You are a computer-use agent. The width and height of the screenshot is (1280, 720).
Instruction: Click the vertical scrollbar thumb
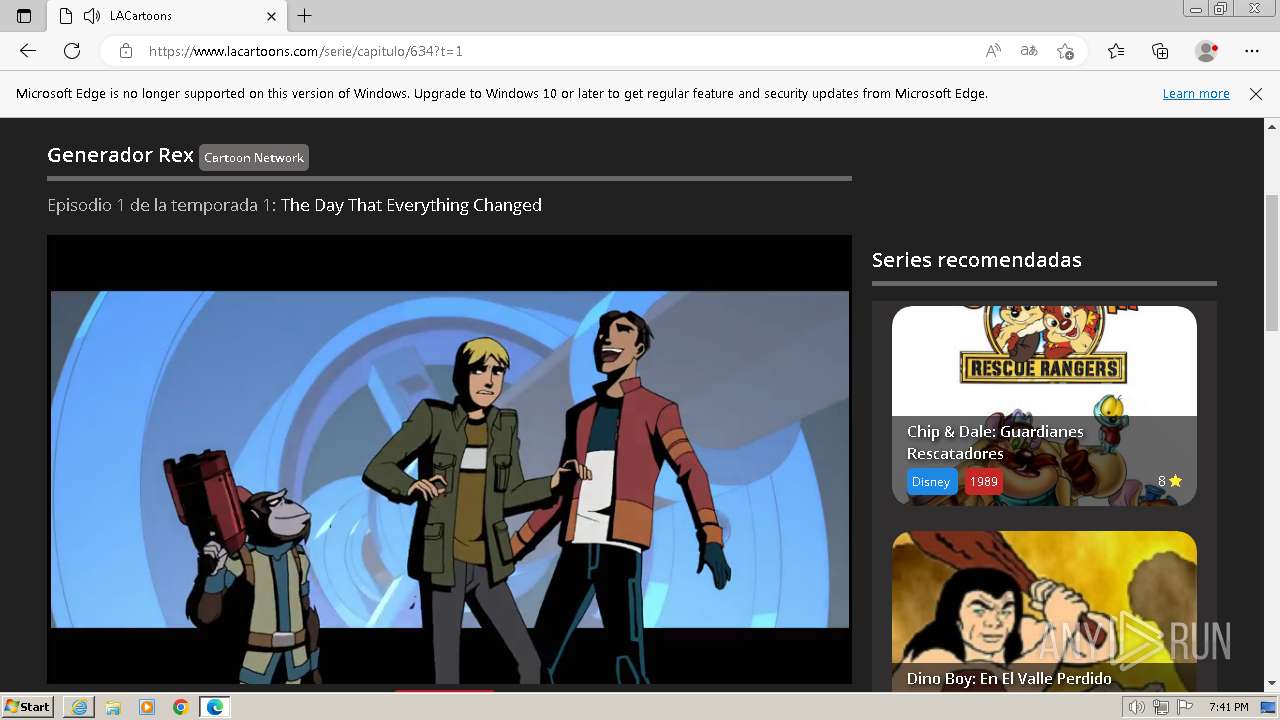coord(1272,262)
